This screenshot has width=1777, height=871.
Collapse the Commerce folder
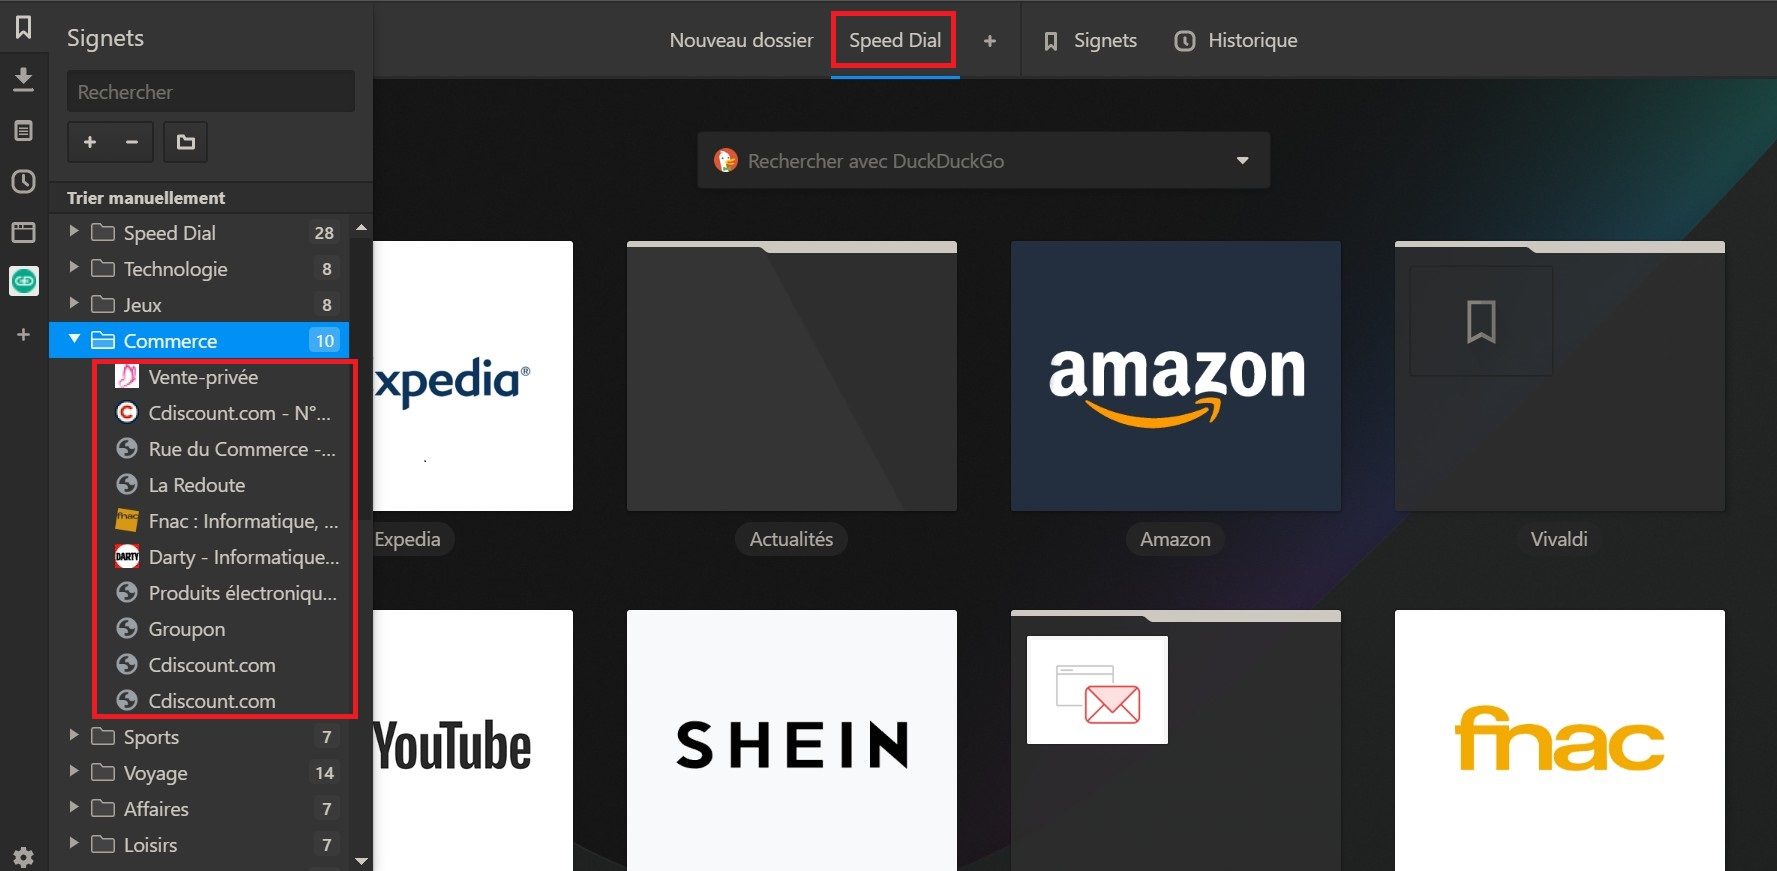[x=74, y=340]
